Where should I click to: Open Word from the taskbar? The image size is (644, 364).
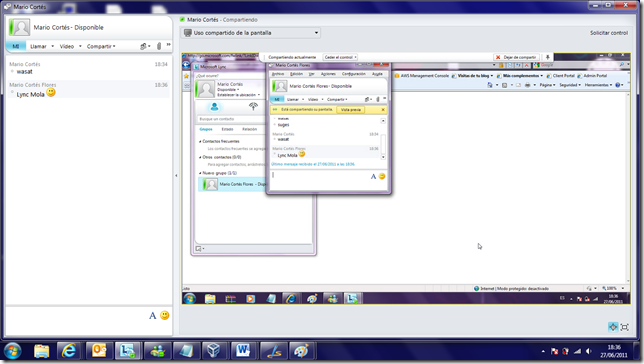coord(243,351)
